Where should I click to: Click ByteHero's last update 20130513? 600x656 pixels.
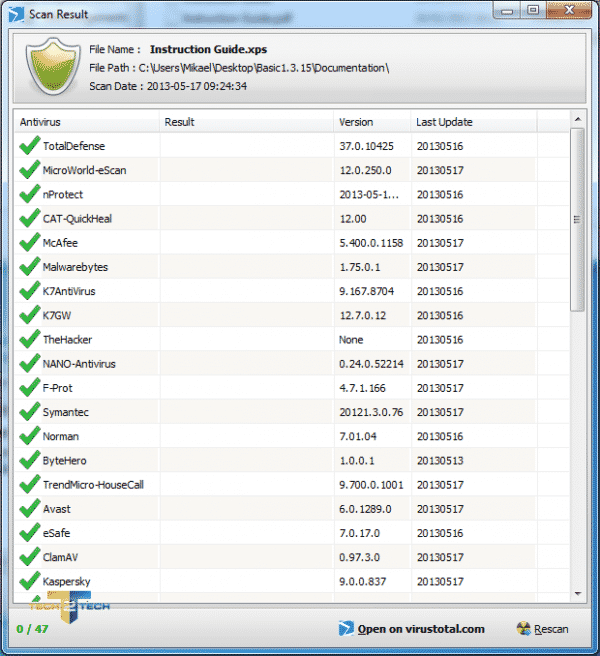coord(440,461)
